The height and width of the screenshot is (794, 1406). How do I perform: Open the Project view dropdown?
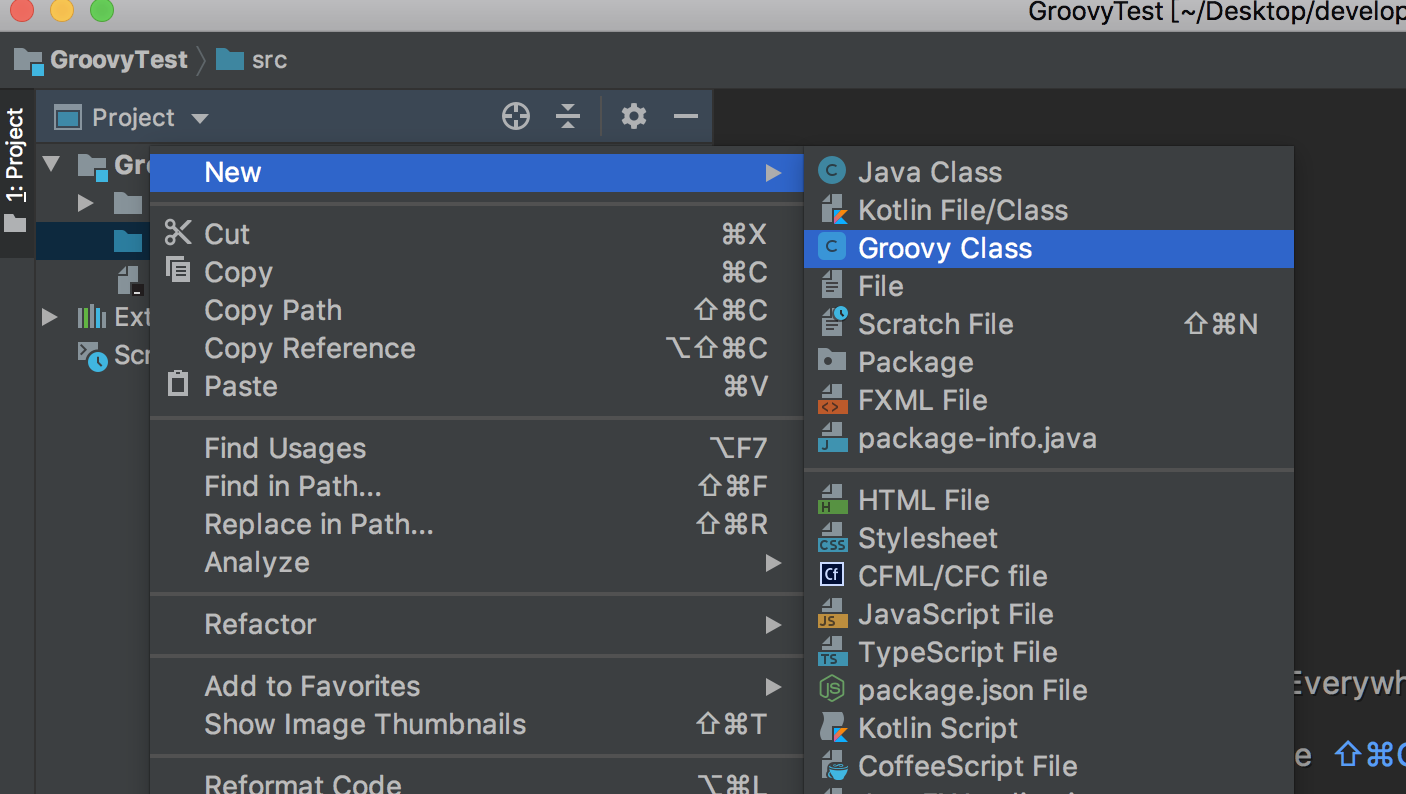click(x=200, y=118)
